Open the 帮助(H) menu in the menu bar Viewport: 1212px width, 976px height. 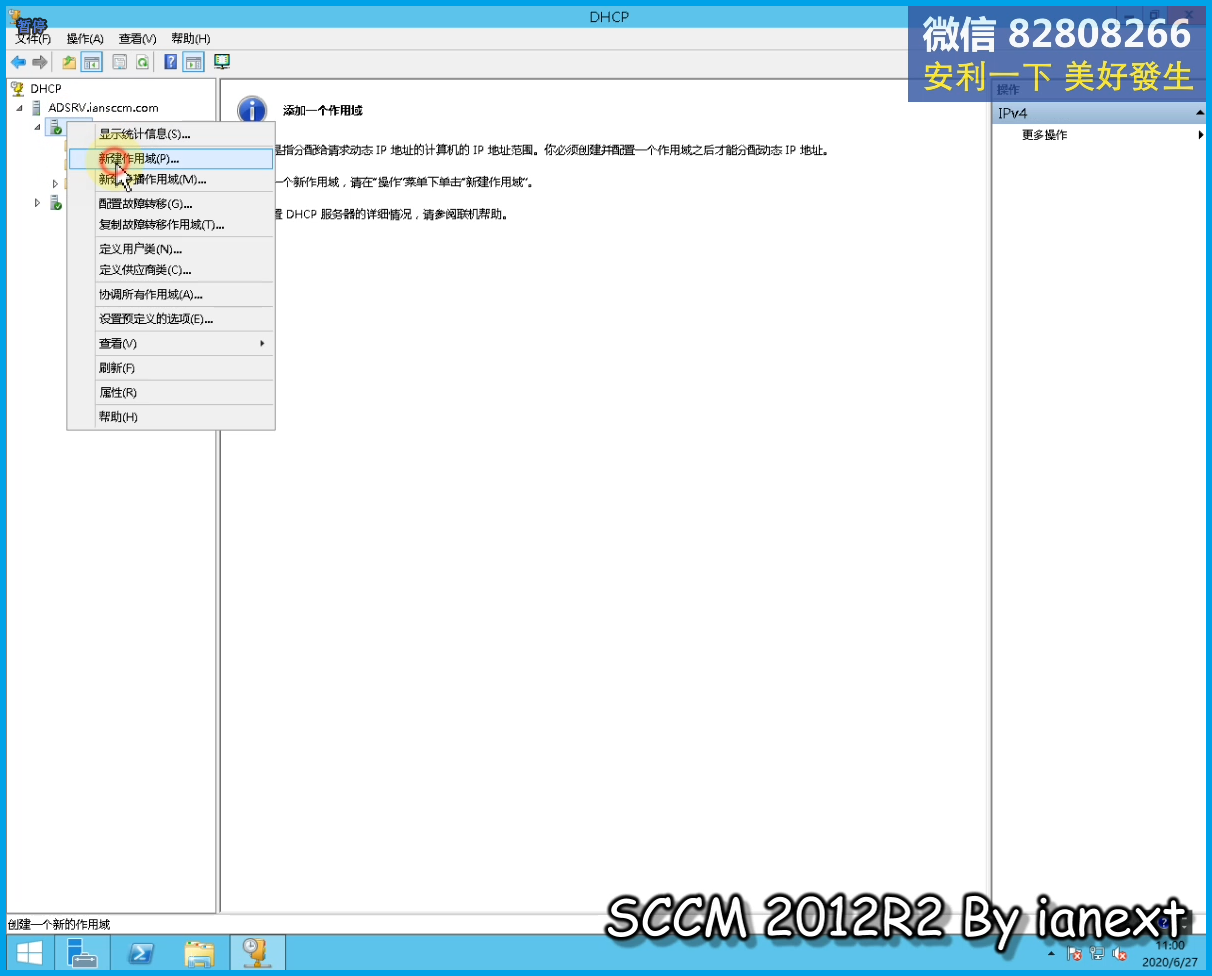point(190,39)
